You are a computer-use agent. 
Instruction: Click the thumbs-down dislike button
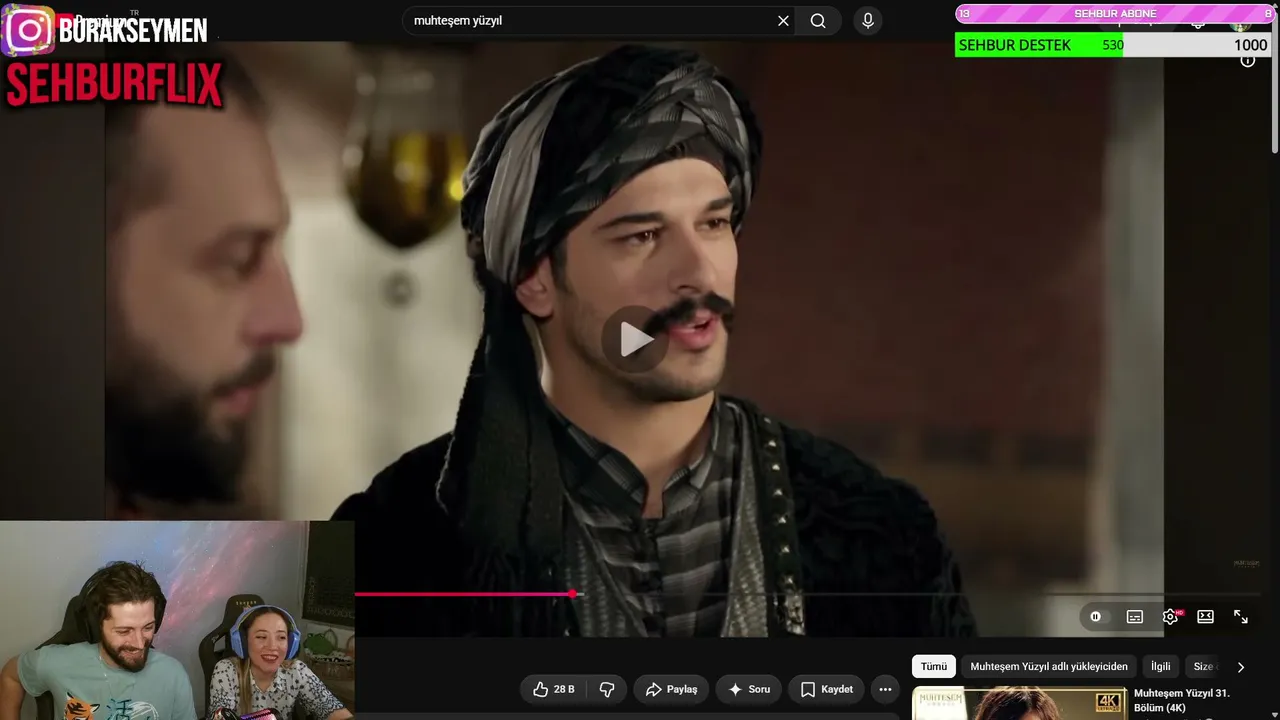pyautogui.click(x=606, y=689)
